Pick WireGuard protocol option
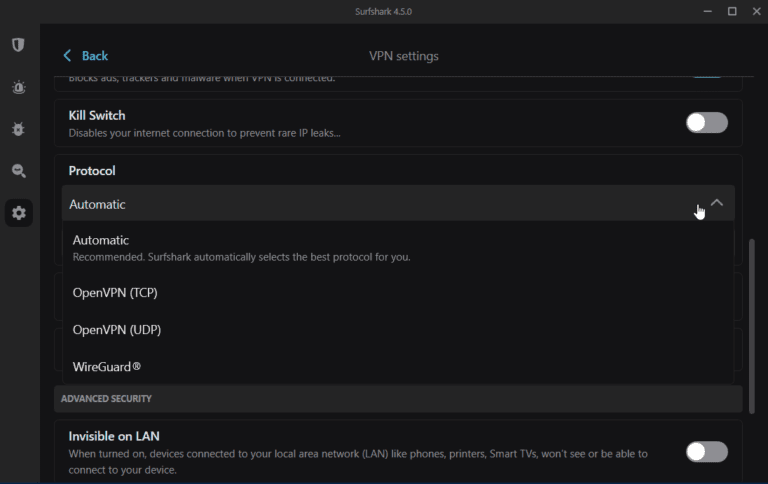 [x=107, y=367]
